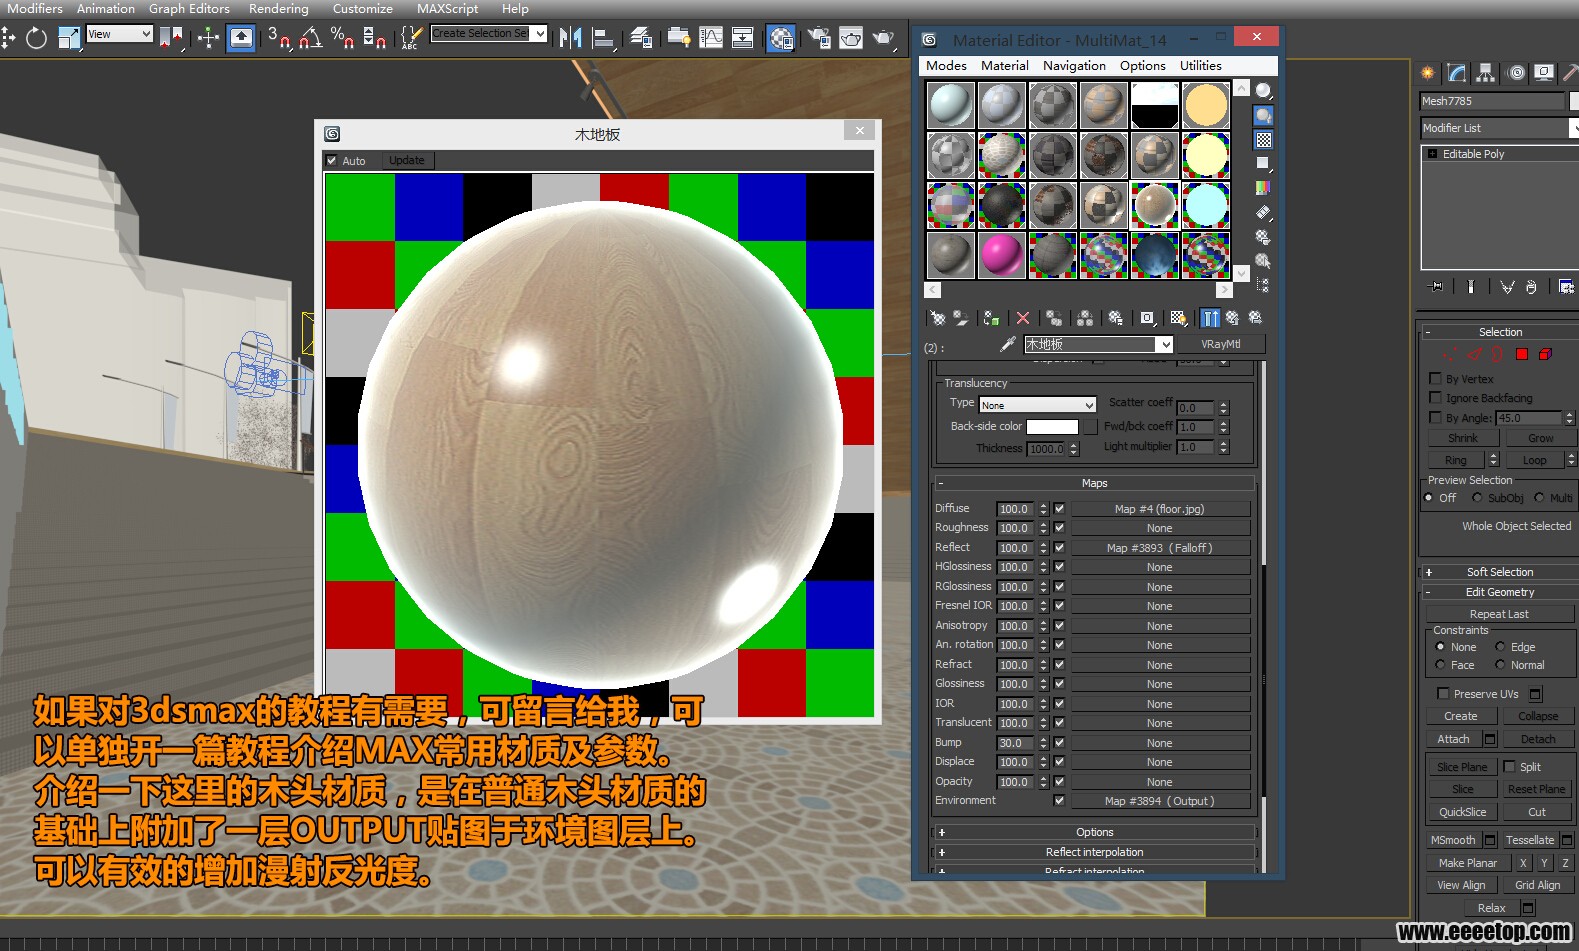Viewport: 1579px width, 951px height.
Task: Open Create Selection Set dropdown
Action: [x=489, y=34]
